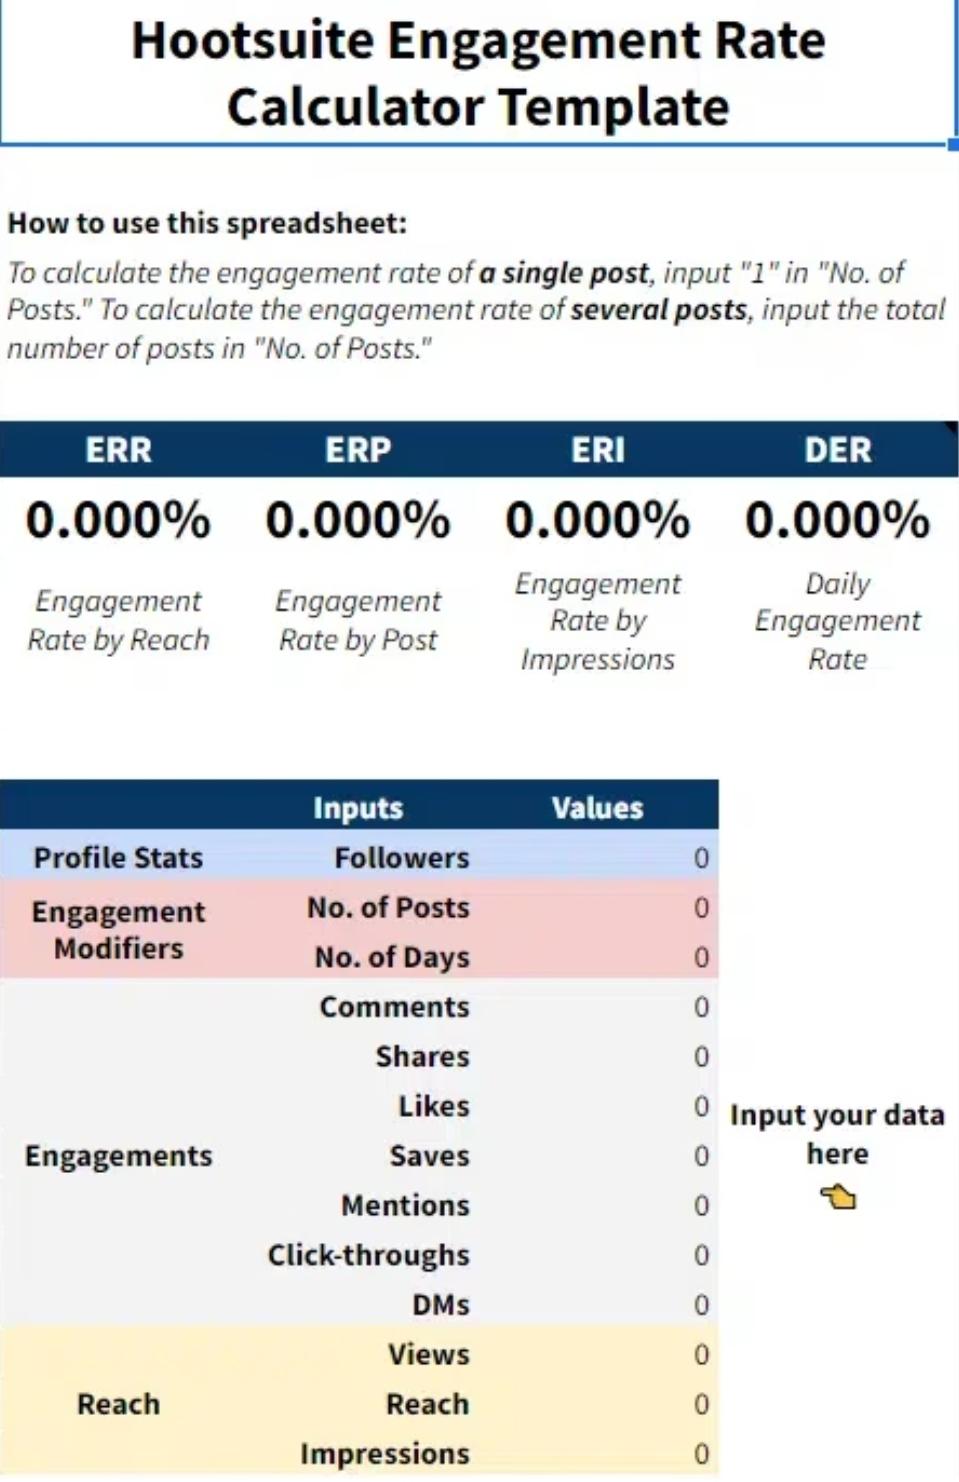Click the Views value cell
The image size is (959, 1482).
coord(598,1354)
